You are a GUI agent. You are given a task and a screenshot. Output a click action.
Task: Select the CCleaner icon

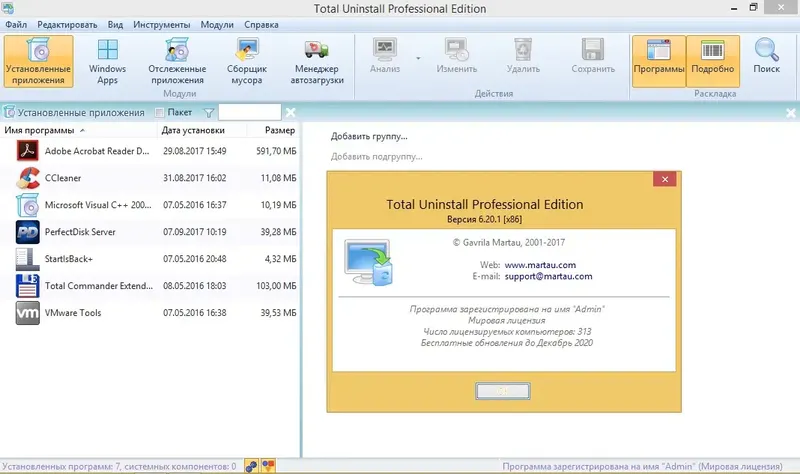coord(28,178)
